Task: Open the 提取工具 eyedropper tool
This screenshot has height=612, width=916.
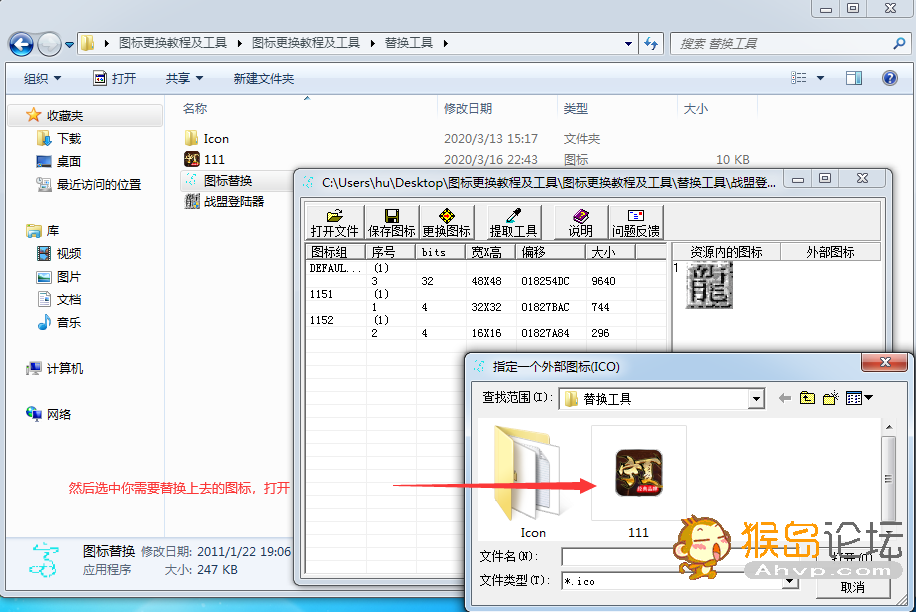Action: [x=513, y=222]
